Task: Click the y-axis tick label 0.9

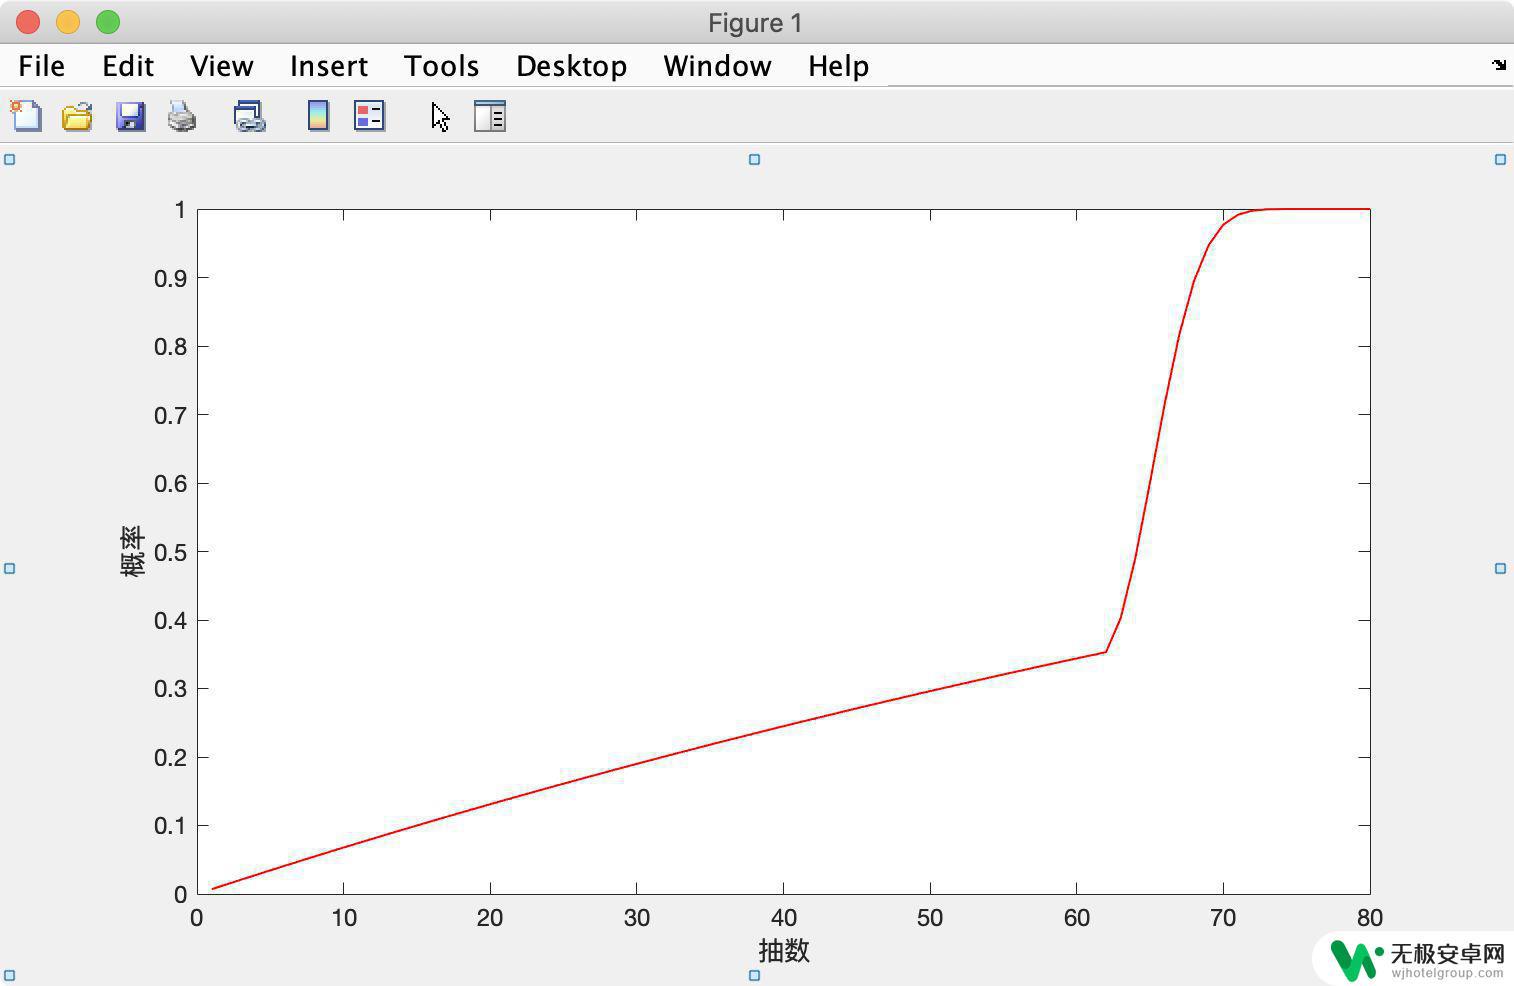Action: [x=170, y=278]
